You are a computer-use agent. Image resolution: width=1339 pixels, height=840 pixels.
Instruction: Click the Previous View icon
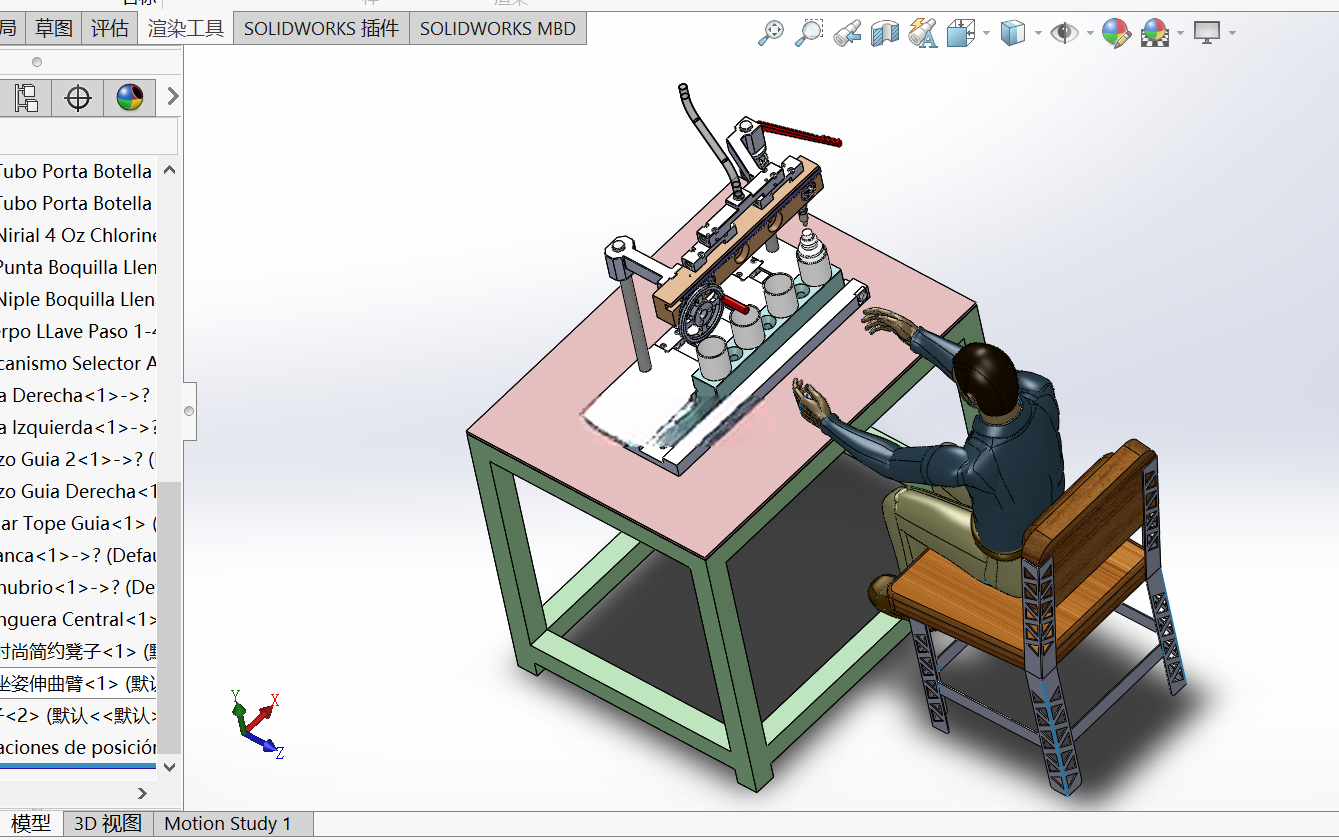[847, 33]
